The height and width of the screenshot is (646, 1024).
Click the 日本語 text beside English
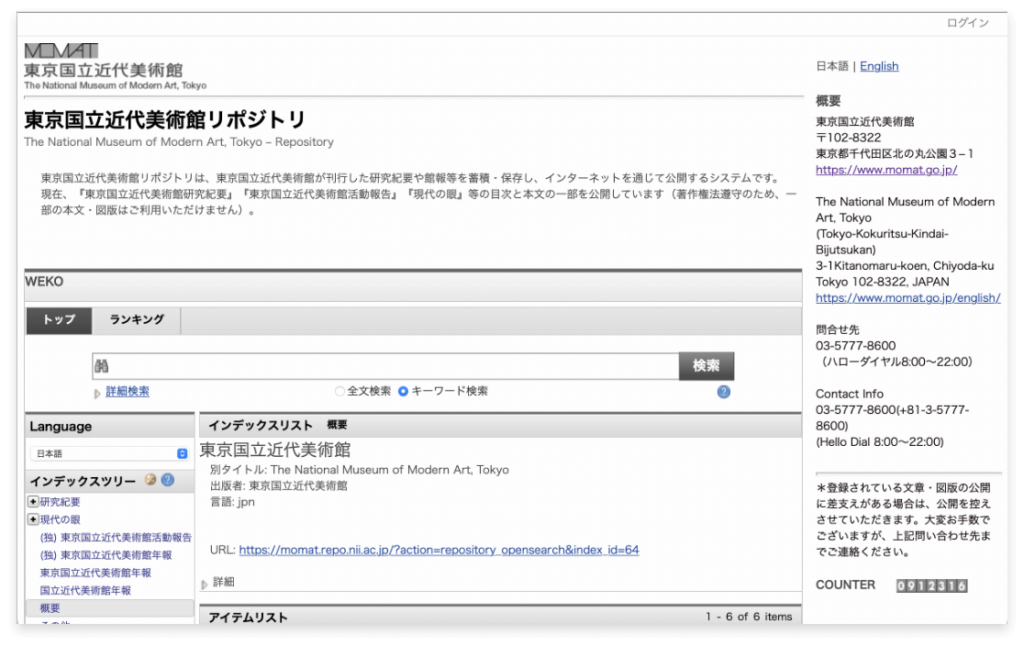pyautogui.click(x=832, y=66)
